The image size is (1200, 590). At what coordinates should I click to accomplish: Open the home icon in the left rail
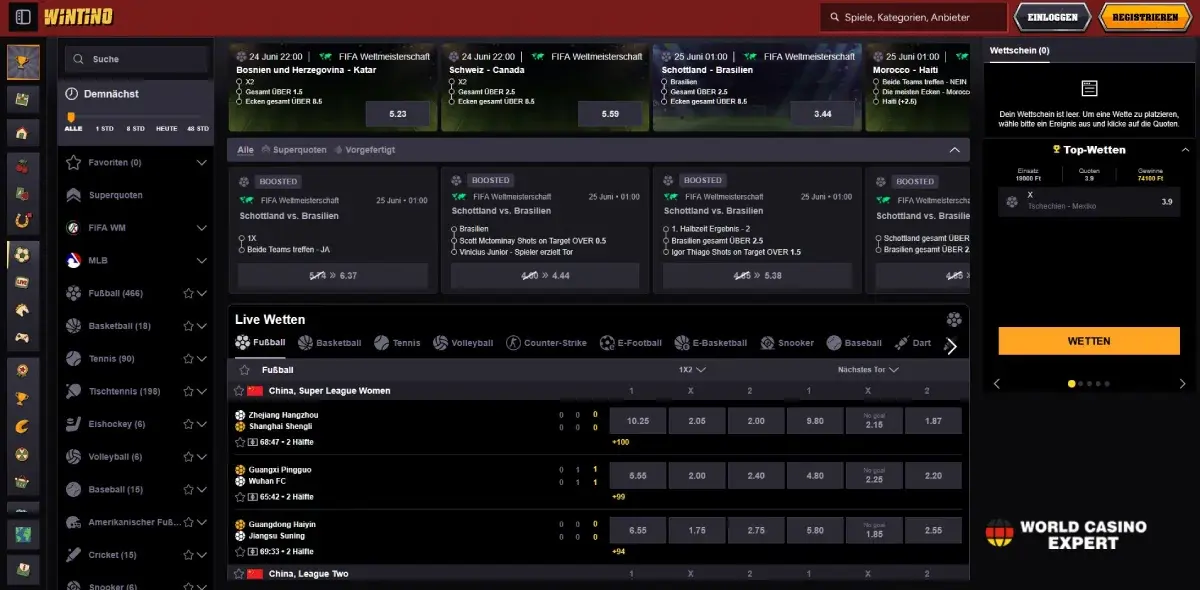(23, 133)
